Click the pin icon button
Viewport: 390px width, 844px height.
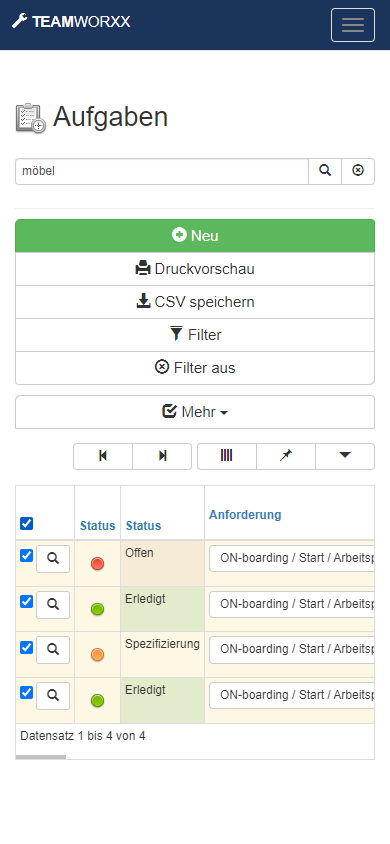click(286, 456)
